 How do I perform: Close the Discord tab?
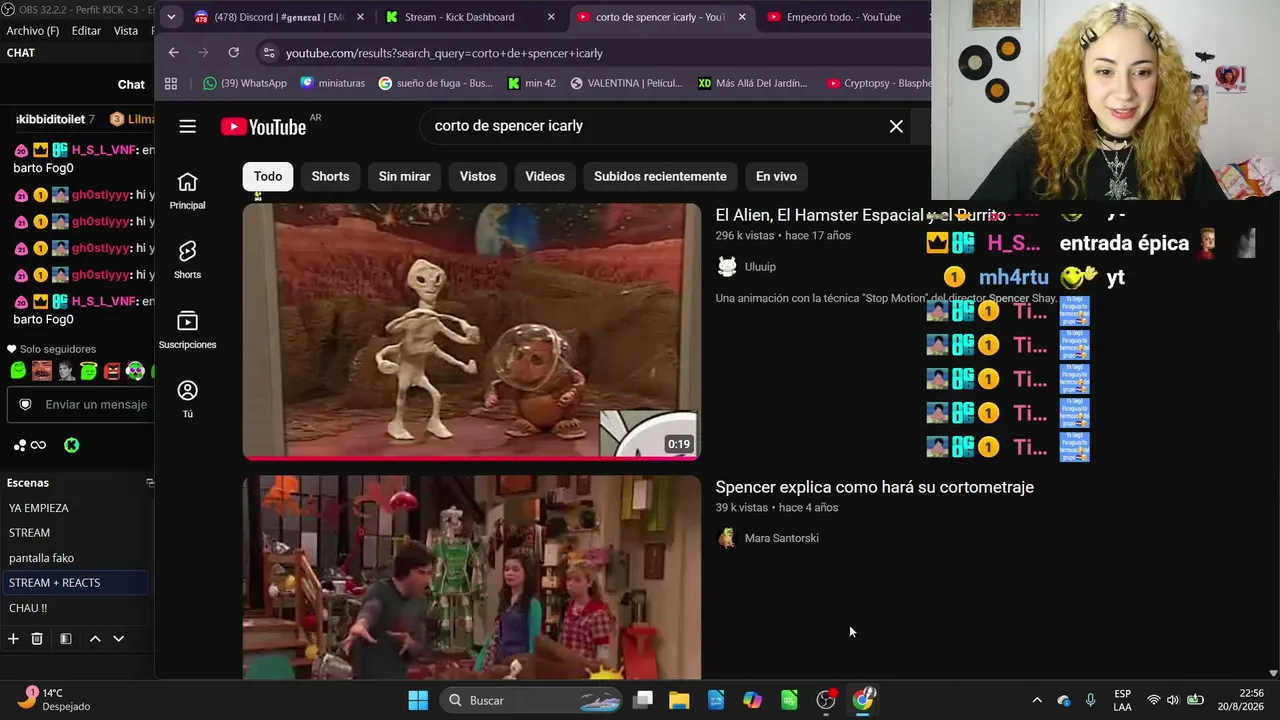tap(360, 17)
